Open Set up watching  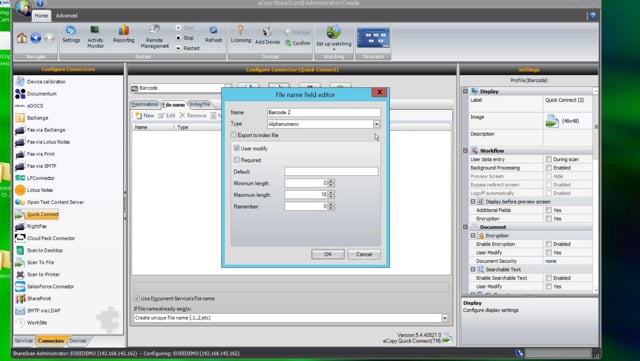click(333, 37)
